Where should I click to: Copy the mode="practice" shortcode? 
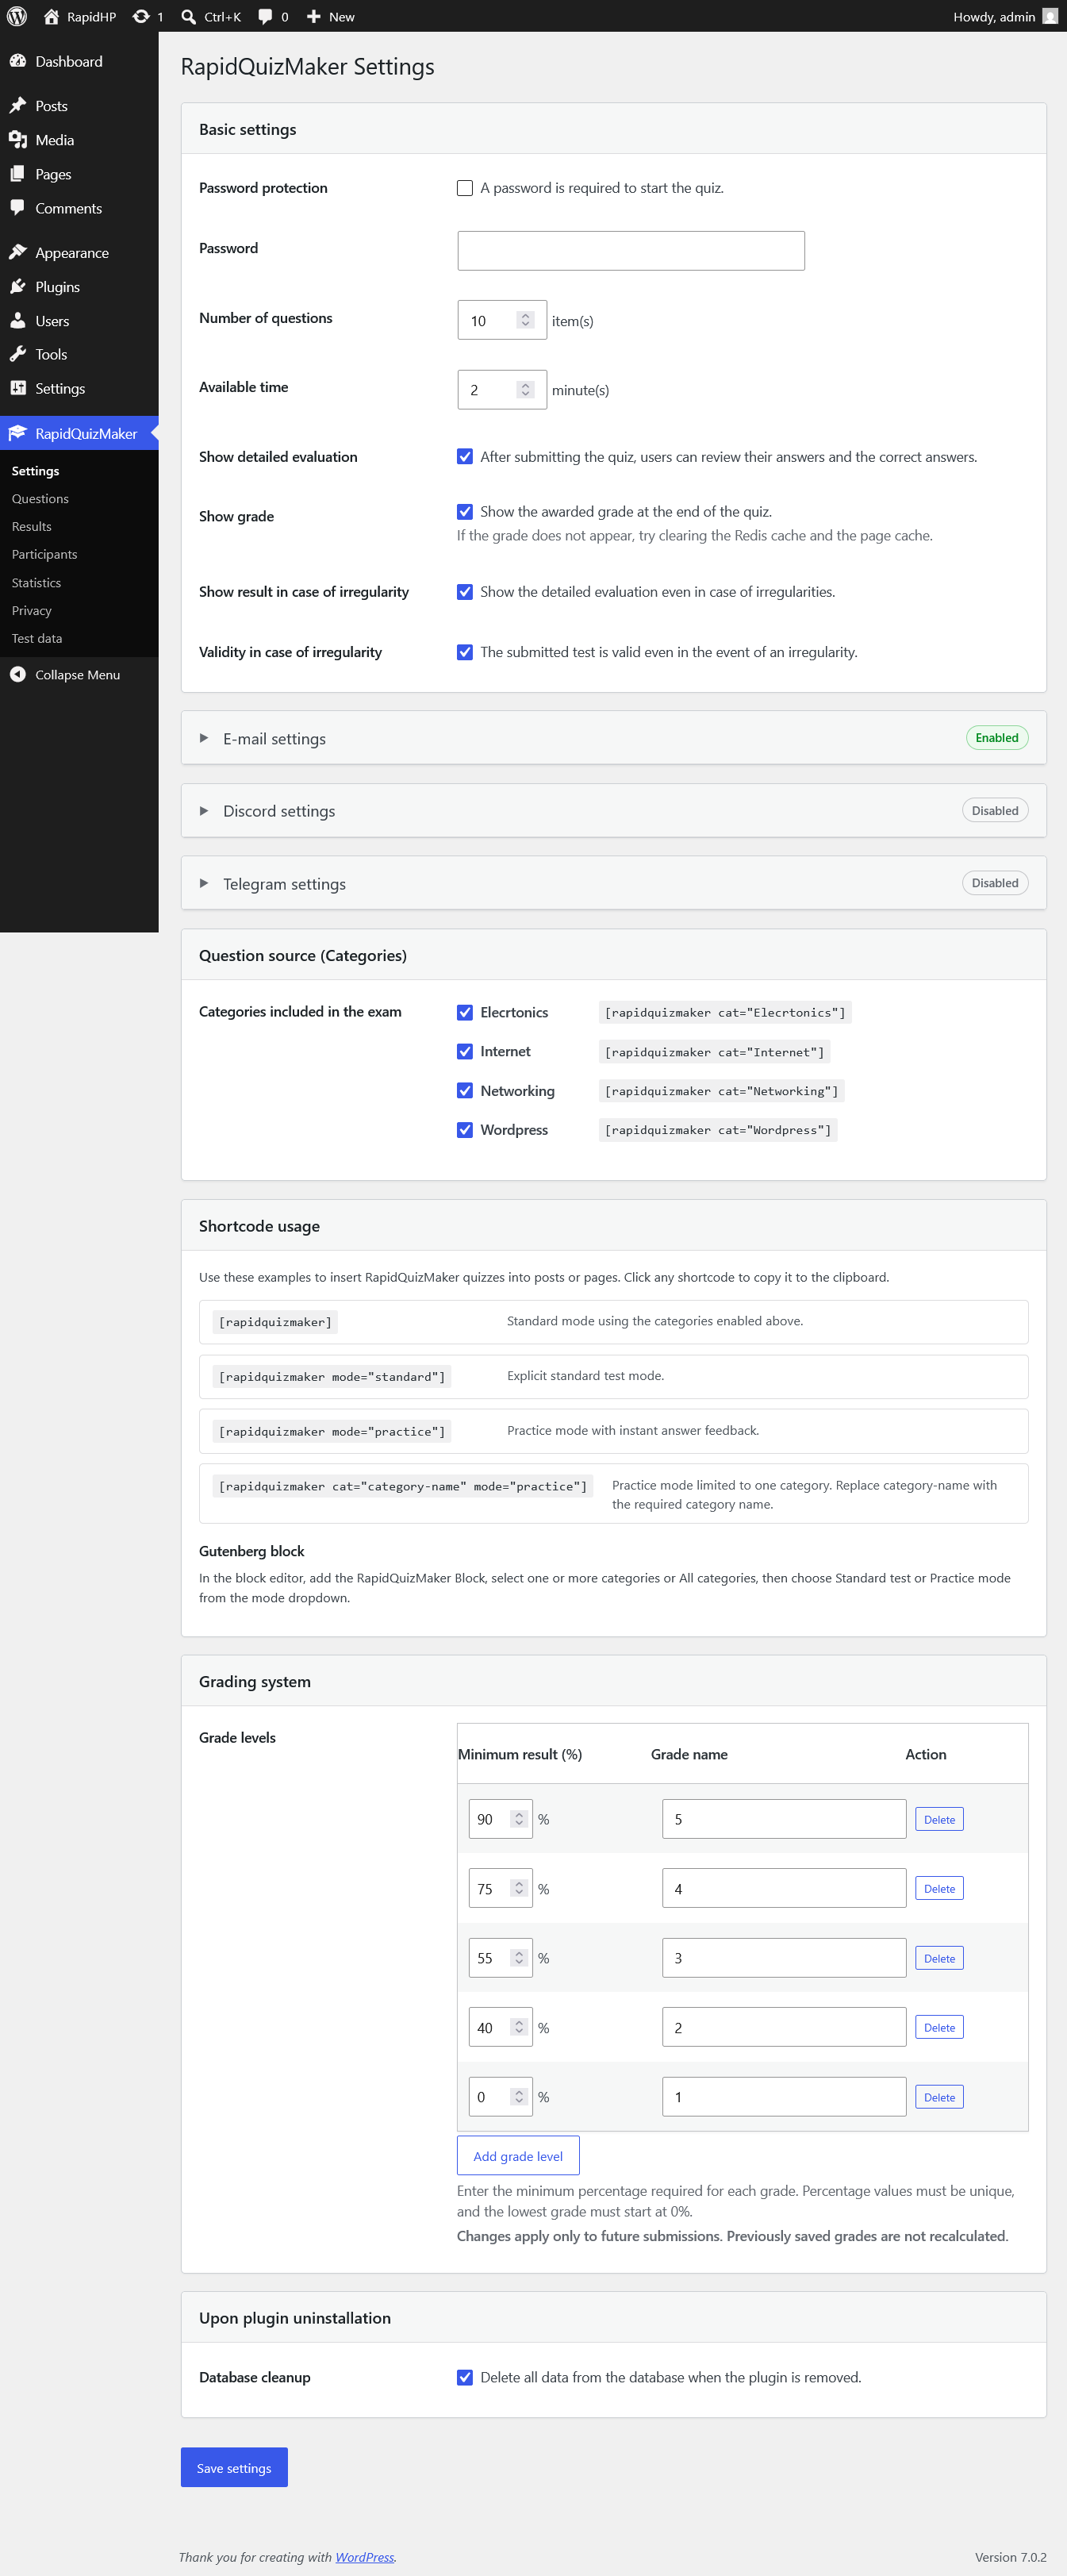pos(332,1431)
